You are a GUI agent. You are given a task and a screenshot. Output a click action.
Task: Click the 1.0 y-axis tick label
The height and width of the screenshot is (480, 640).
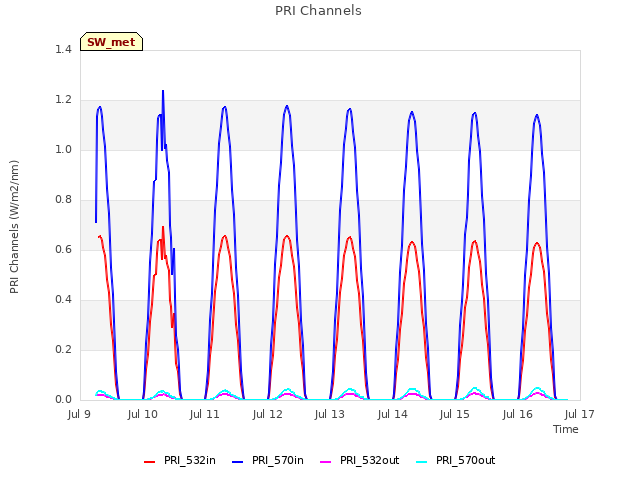click(x=63, y=149)
